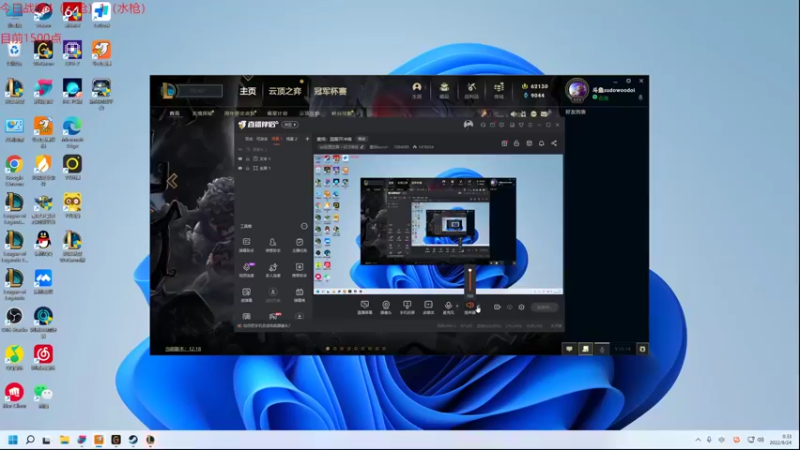Screen dimensions: 800x450
Task: Toggle the microphone in streaming app toolbar
Action: coord(448,307)
